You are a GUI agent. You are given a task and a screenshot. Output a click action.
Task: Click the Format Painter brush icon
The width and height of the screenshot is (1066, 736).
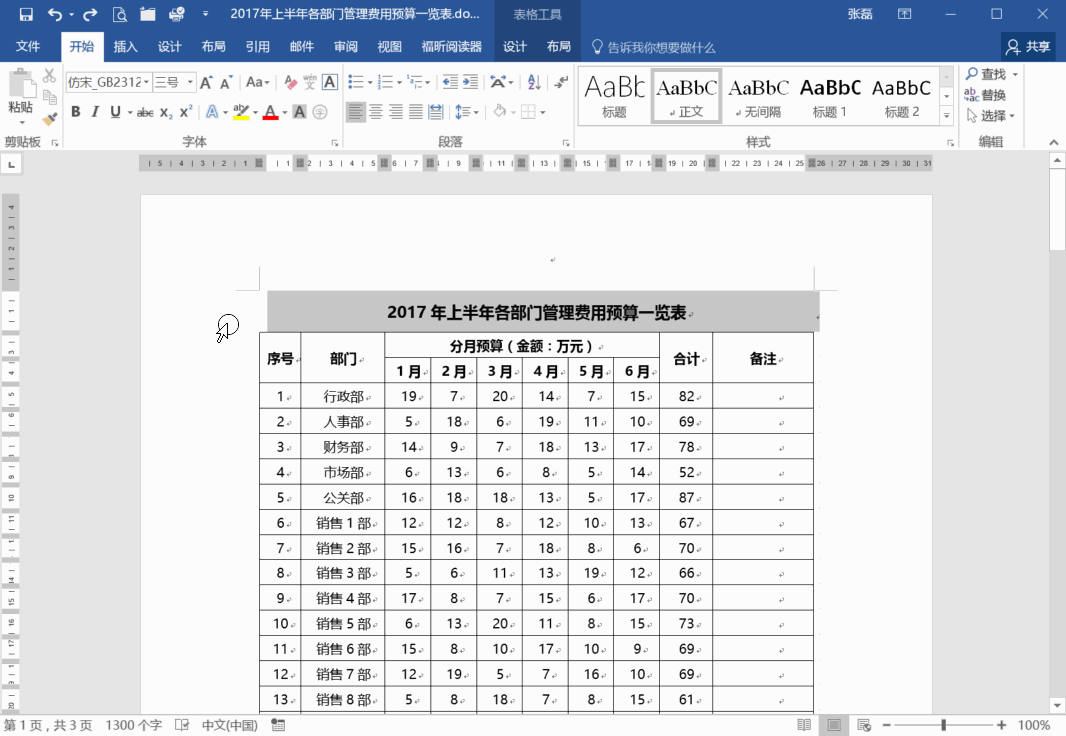(x=49, y=119)
